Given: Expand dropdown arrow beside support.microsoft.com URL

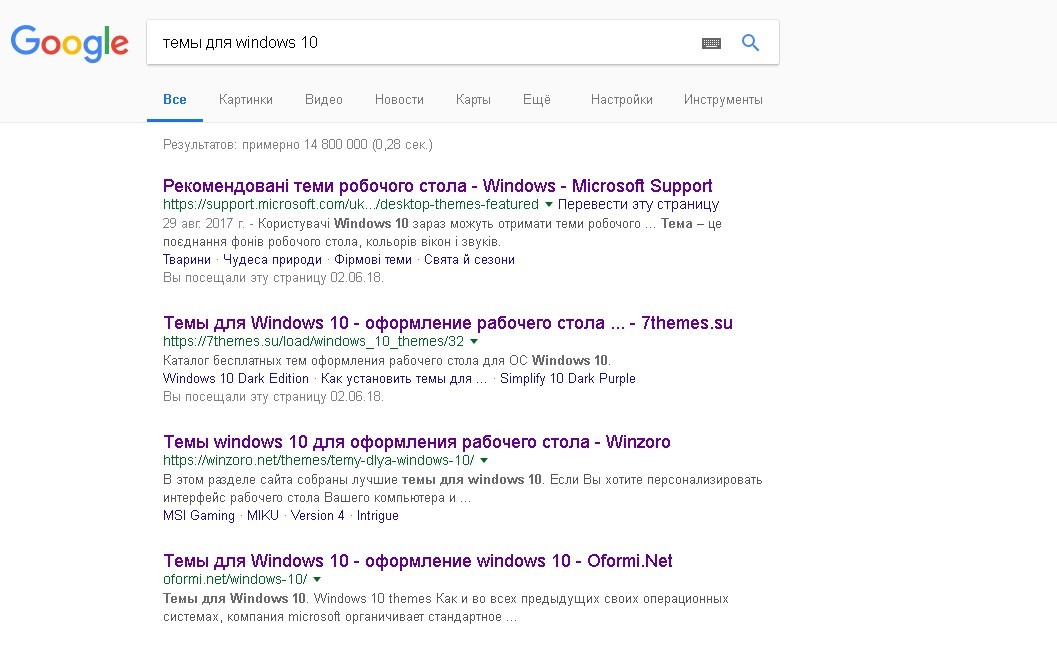Looking at the screenshot, I should pyautogui.click(x=549, y=205).
